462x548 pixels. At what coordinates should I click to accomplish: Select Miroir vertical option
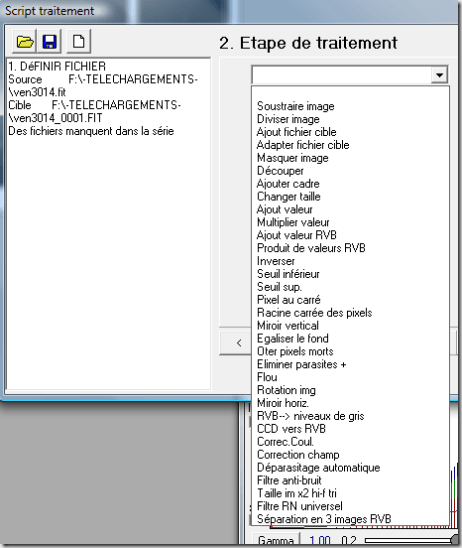coord(288,325)
